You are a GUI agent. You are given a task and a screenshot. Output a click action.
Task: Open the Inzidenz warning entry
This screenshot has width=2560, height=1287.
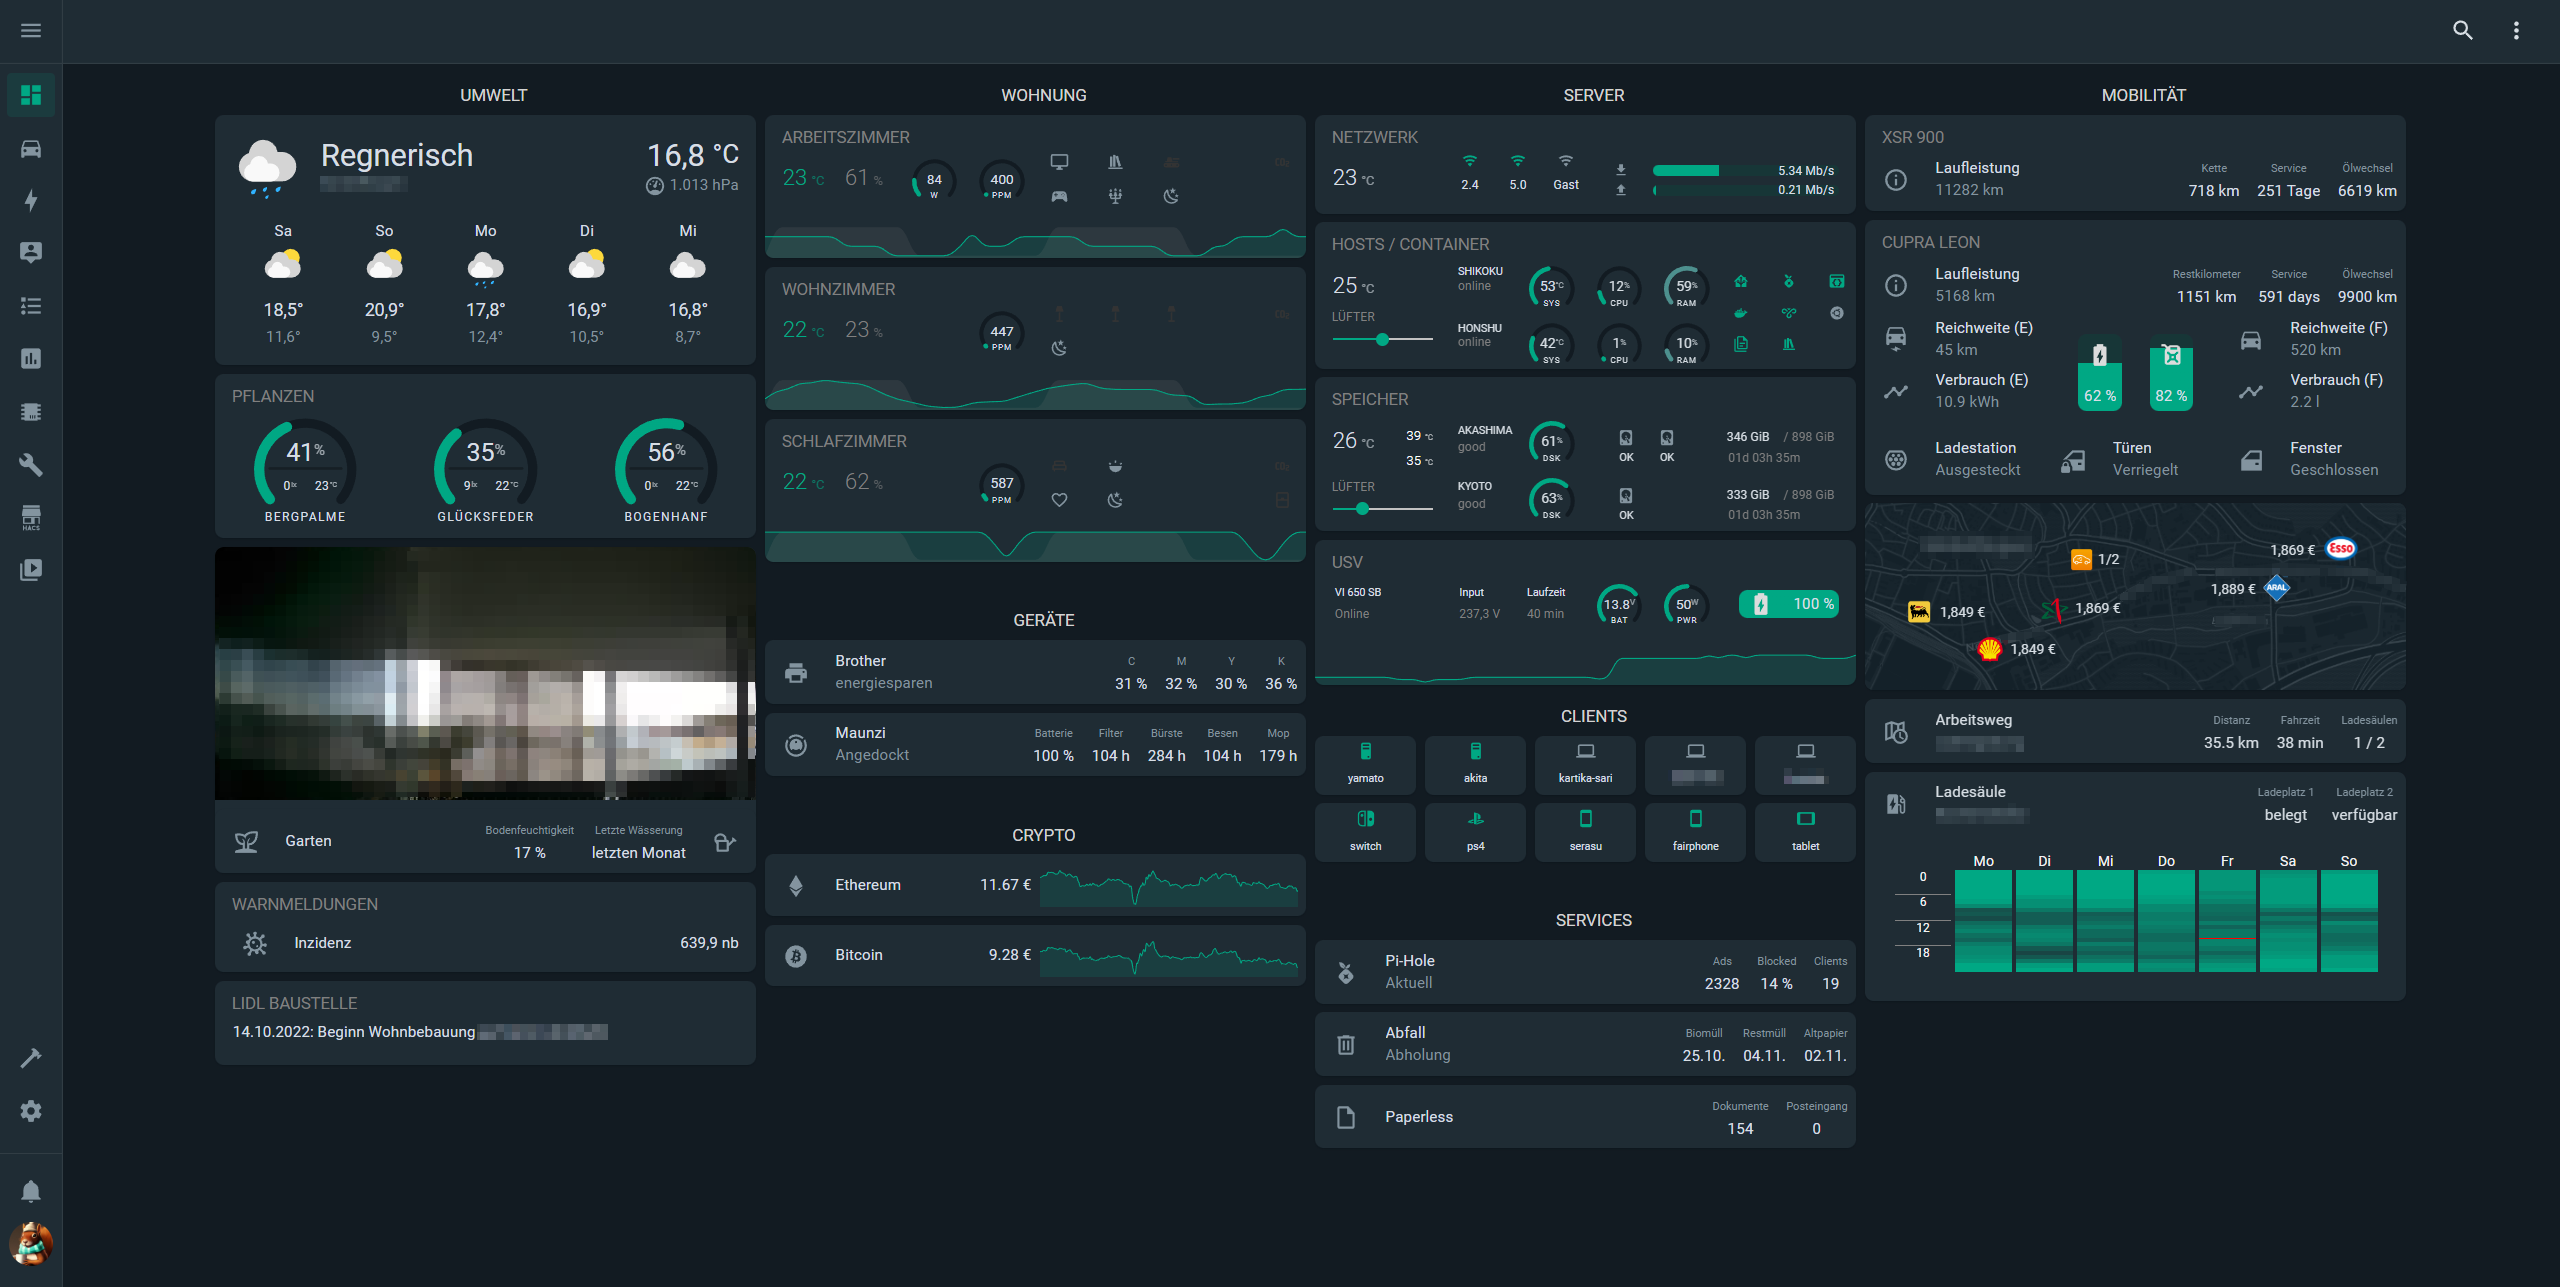tap(485, 943)
